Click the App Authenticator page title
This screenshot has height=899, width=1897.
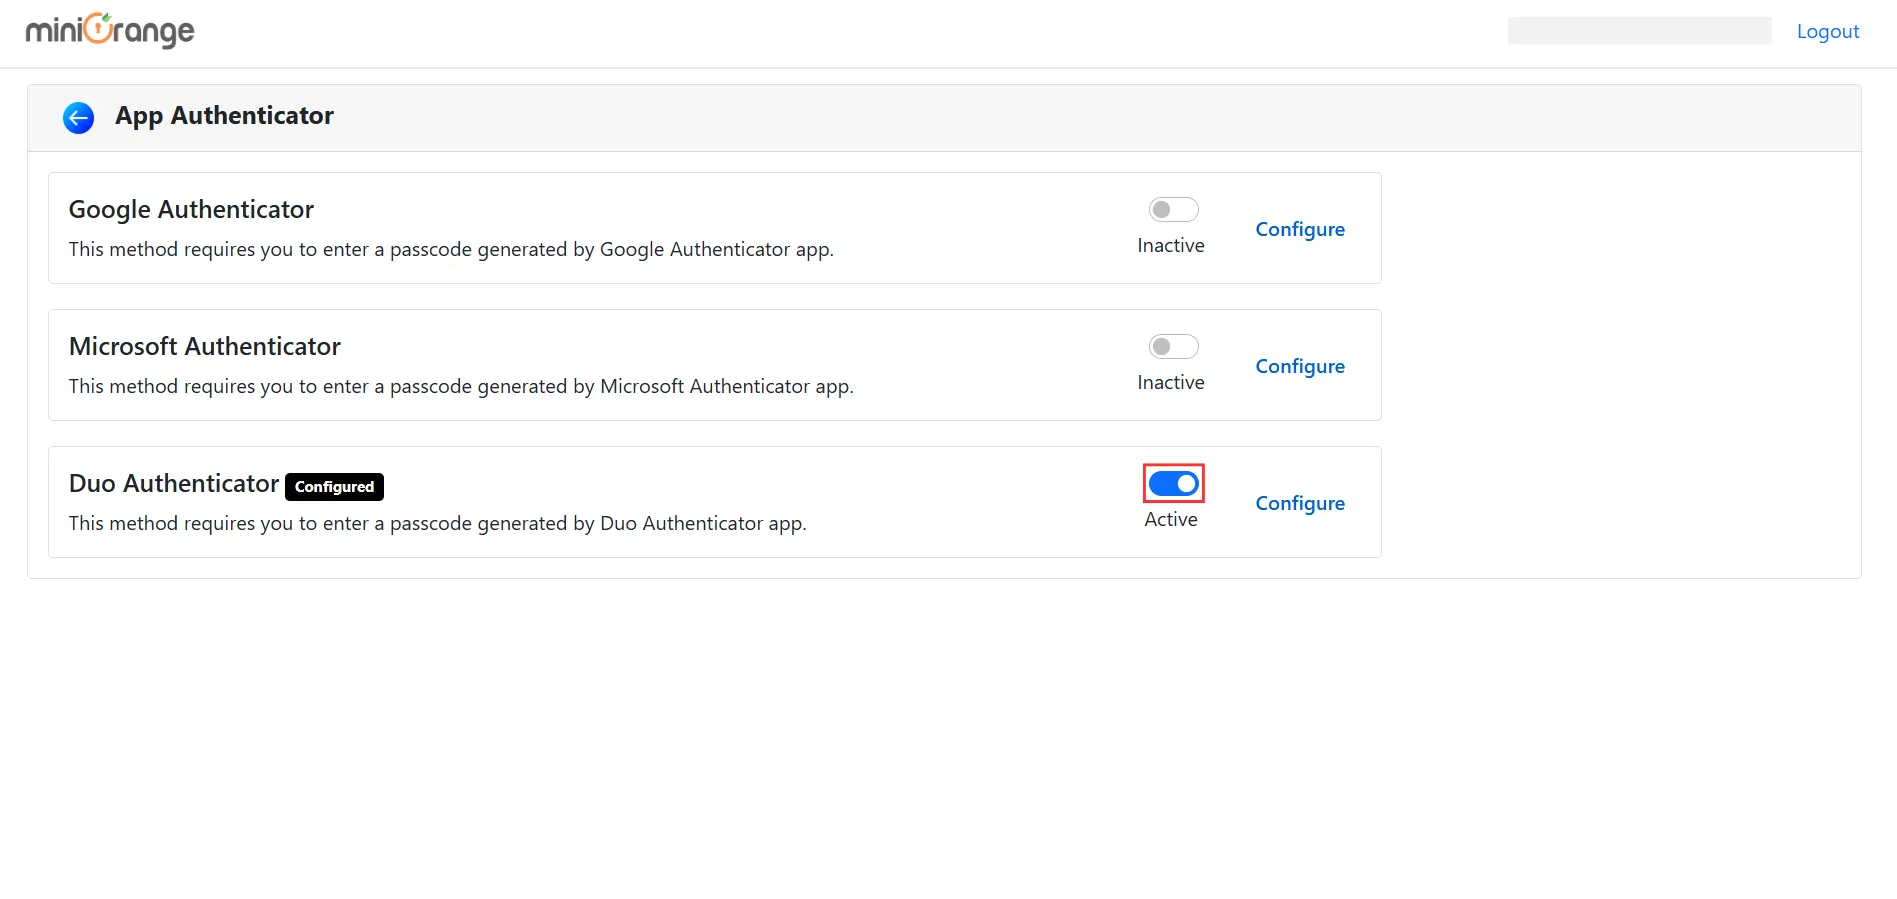coord(224,116)
